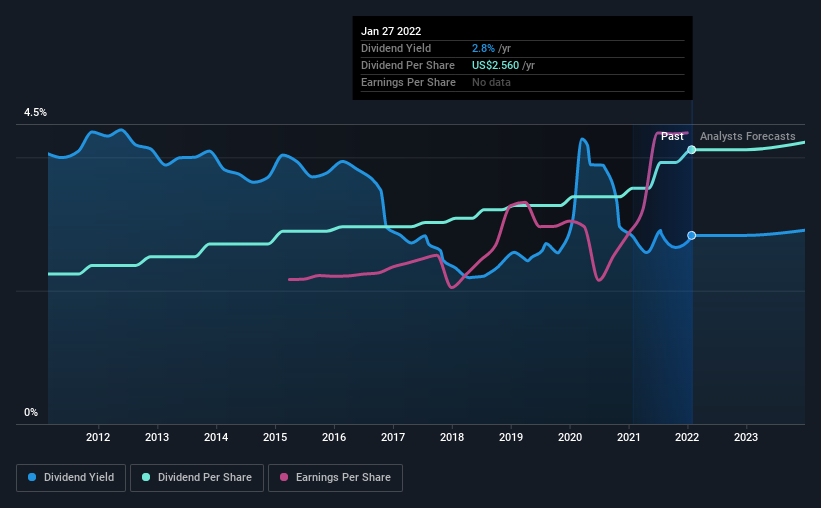The width and height of the screenshot is (821, 508).
Task: Click the blue dividend yield data marker
Action: [692, 236]
